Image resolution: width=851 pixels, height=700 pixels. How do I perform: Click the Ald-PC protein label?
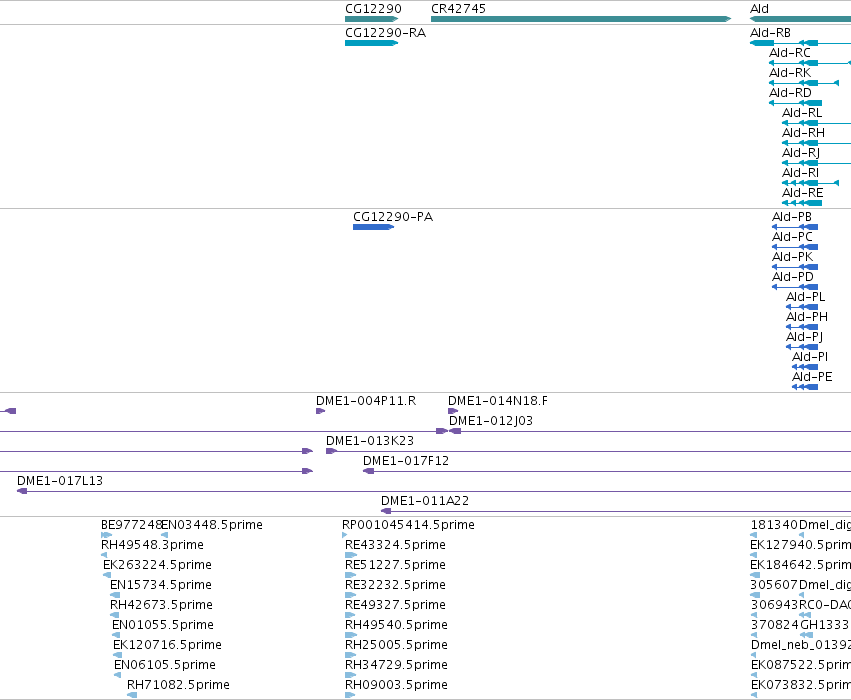(x=792, y=237)
